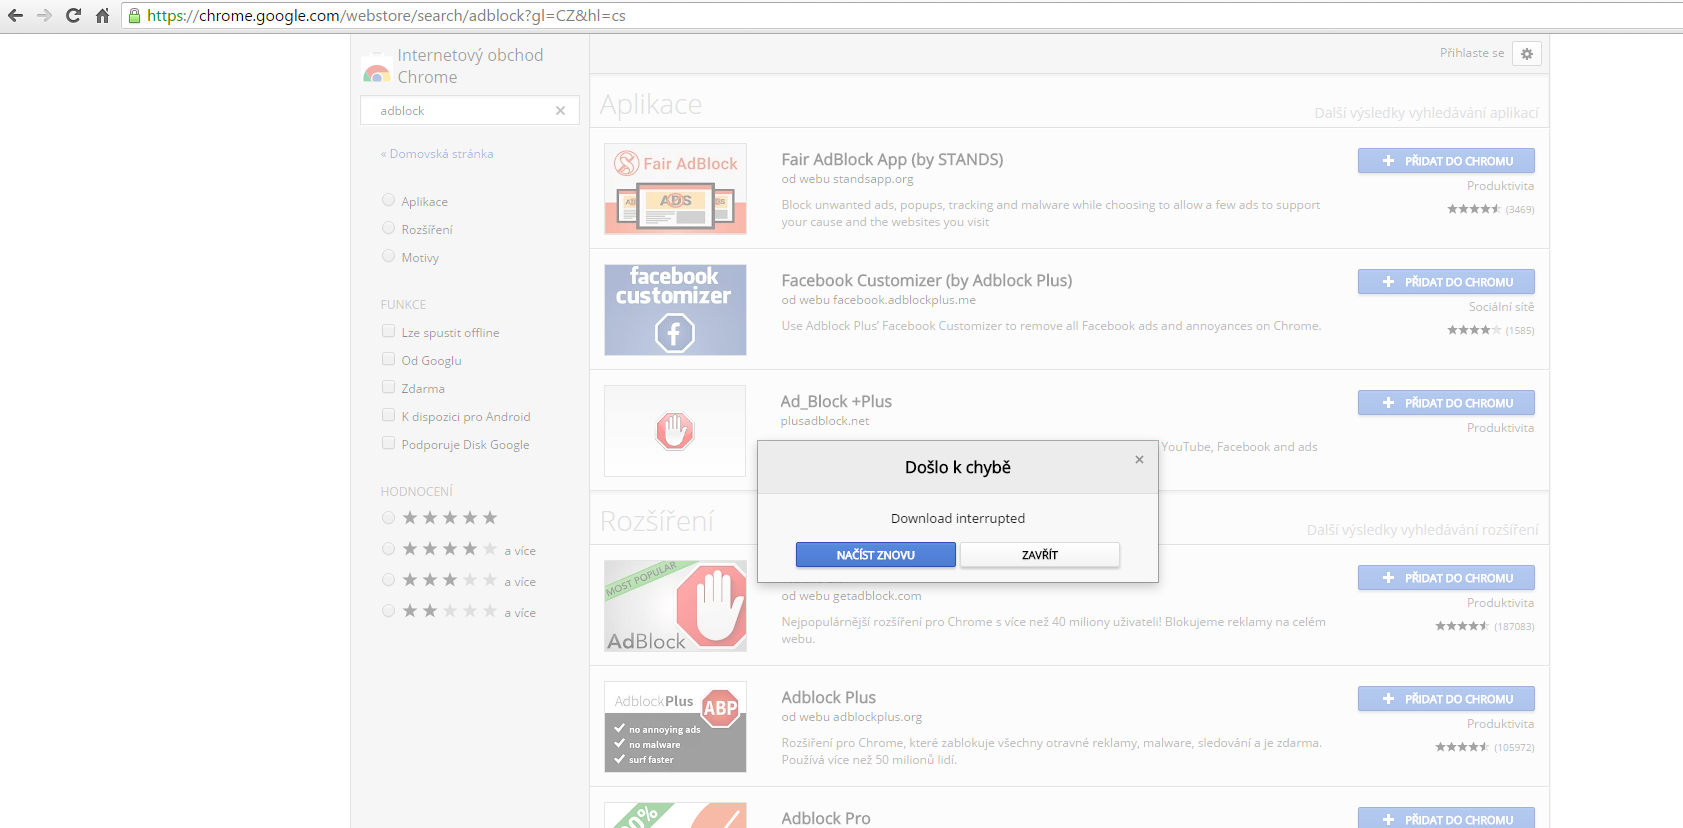Click od webu adblockplus.org text

click(851, 717)
